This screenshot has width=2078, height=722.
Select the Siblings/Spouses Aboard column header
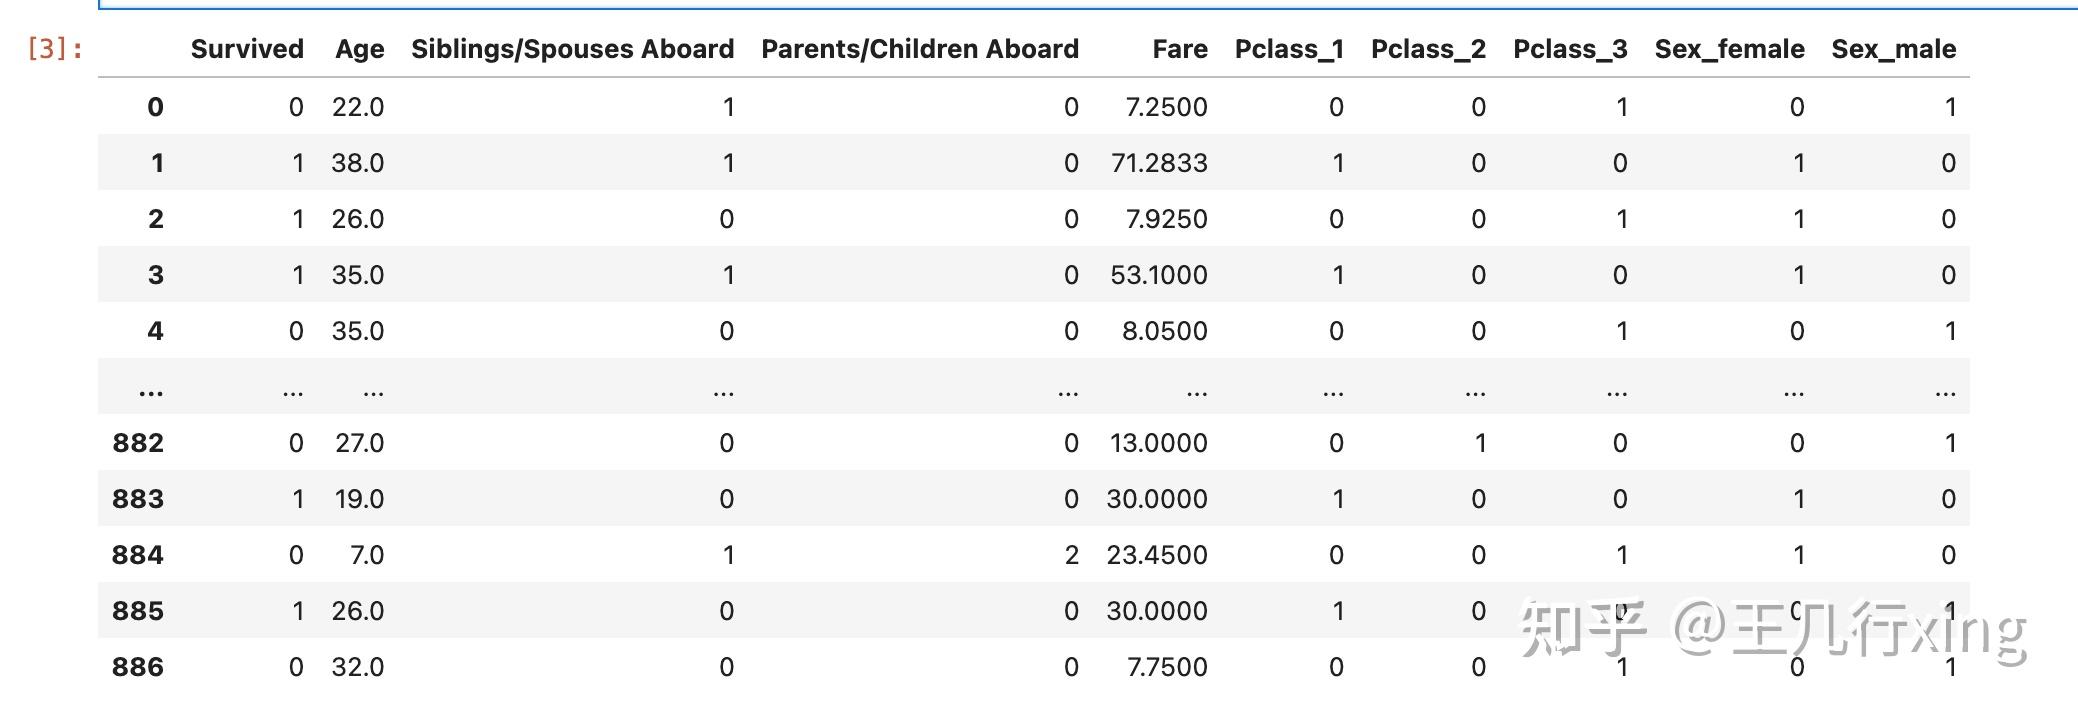[x=572, y=49]
